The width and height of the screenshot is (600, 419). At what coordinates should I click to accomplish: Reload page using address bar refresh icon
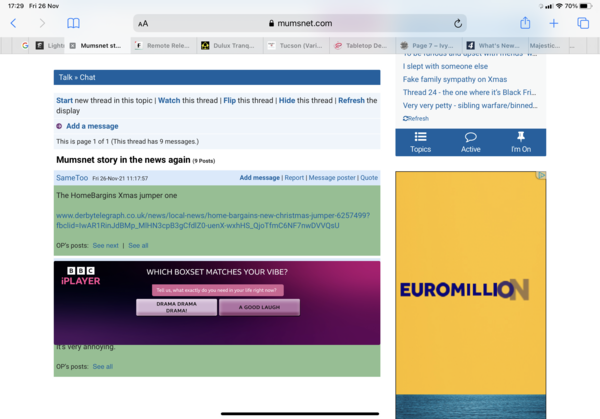point(458,23)
